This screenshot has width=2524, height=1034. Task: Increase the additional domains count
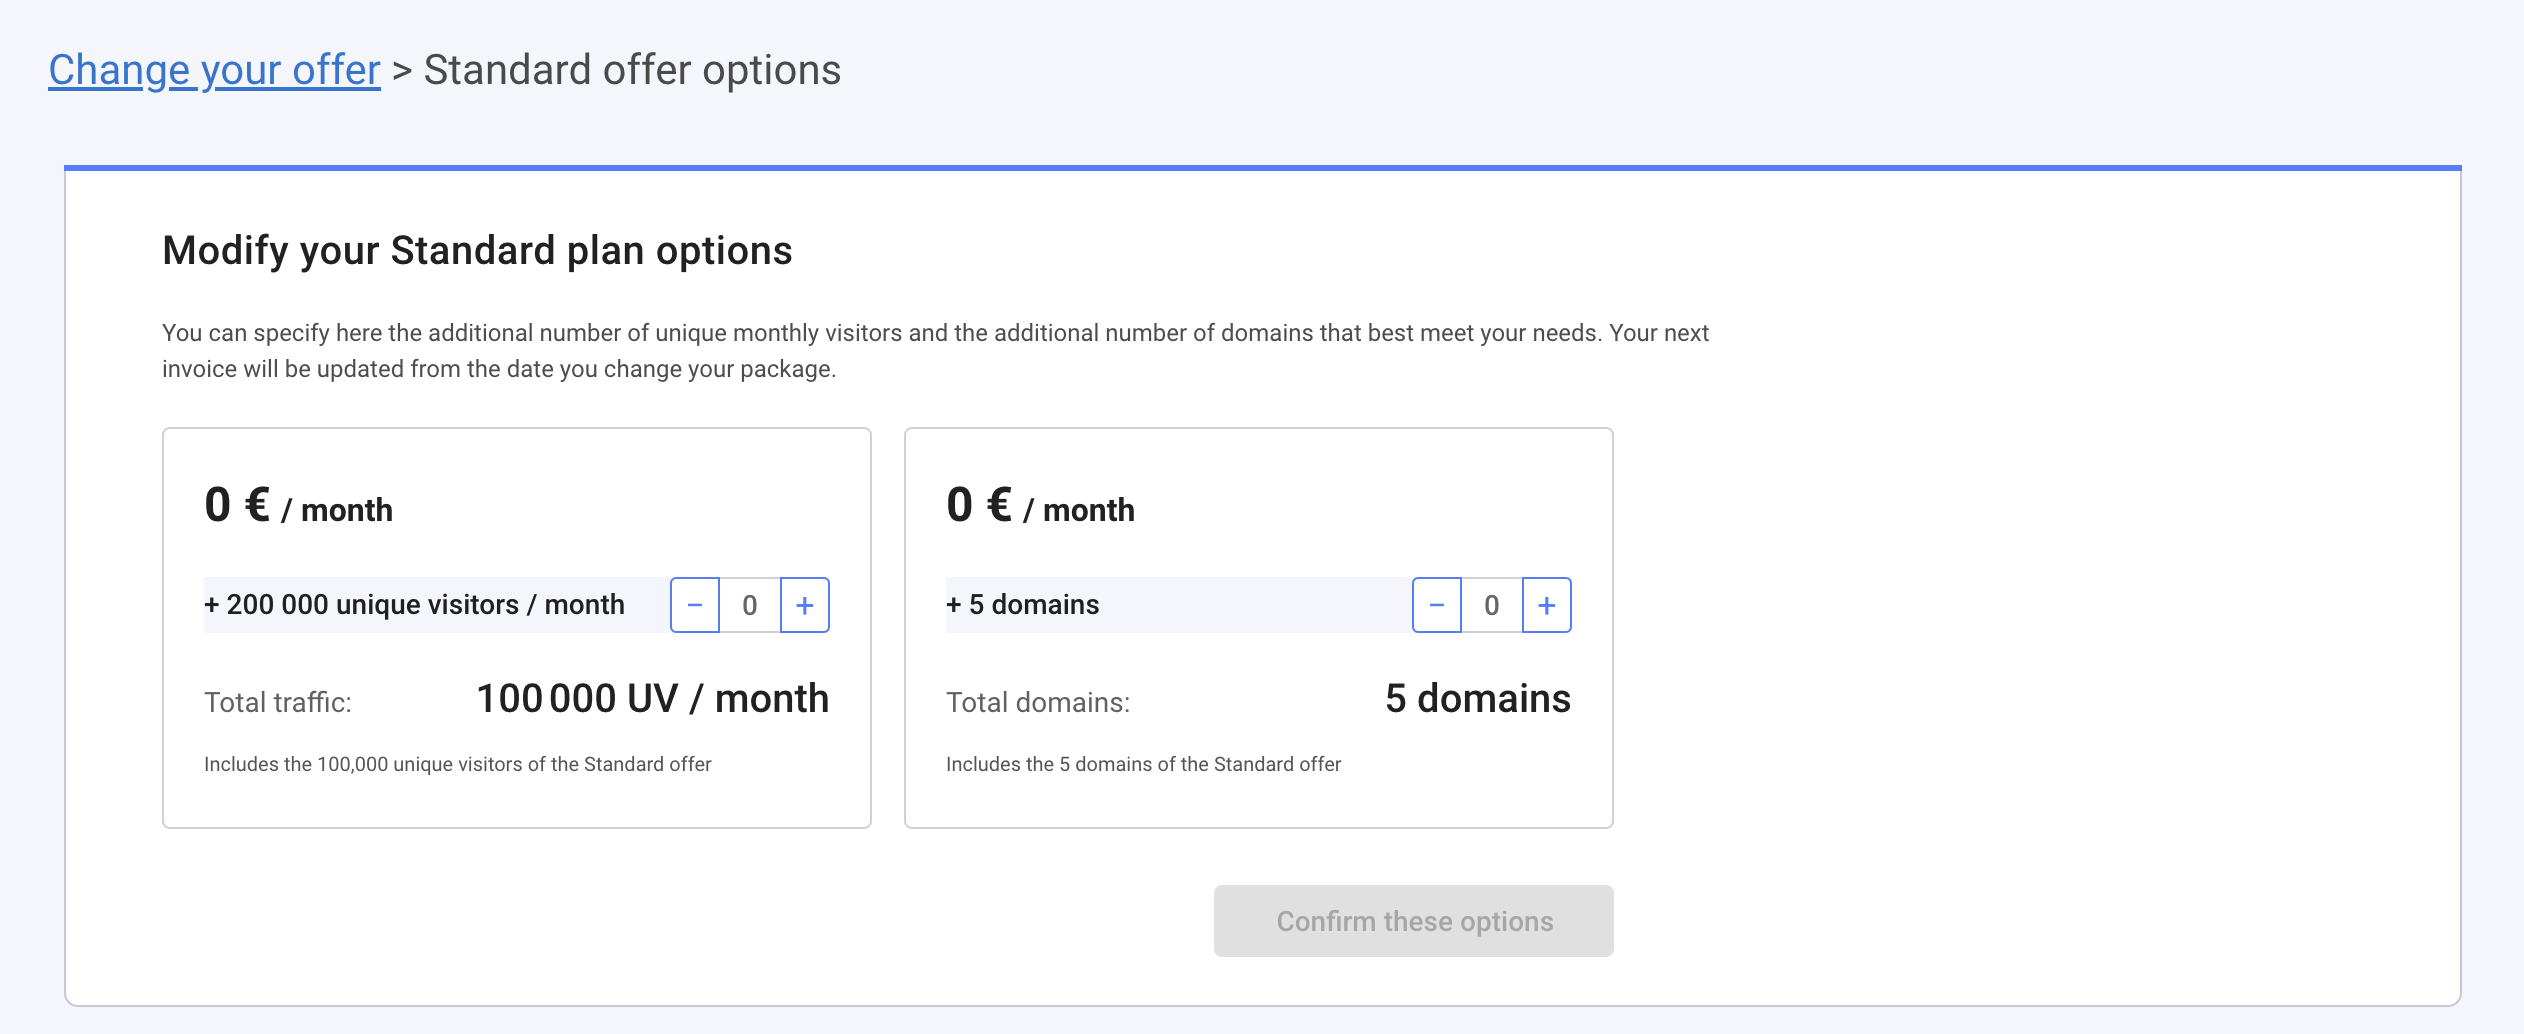click(x=1546, y=605)
